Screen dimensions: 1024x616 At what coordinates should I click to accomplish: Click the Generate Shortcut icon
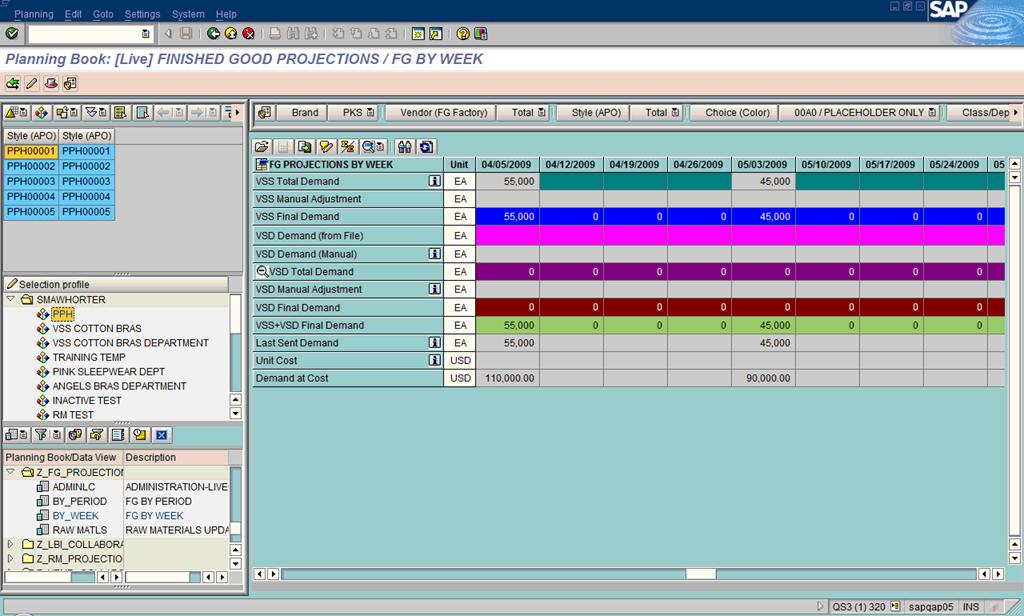(x=436, y=33)
